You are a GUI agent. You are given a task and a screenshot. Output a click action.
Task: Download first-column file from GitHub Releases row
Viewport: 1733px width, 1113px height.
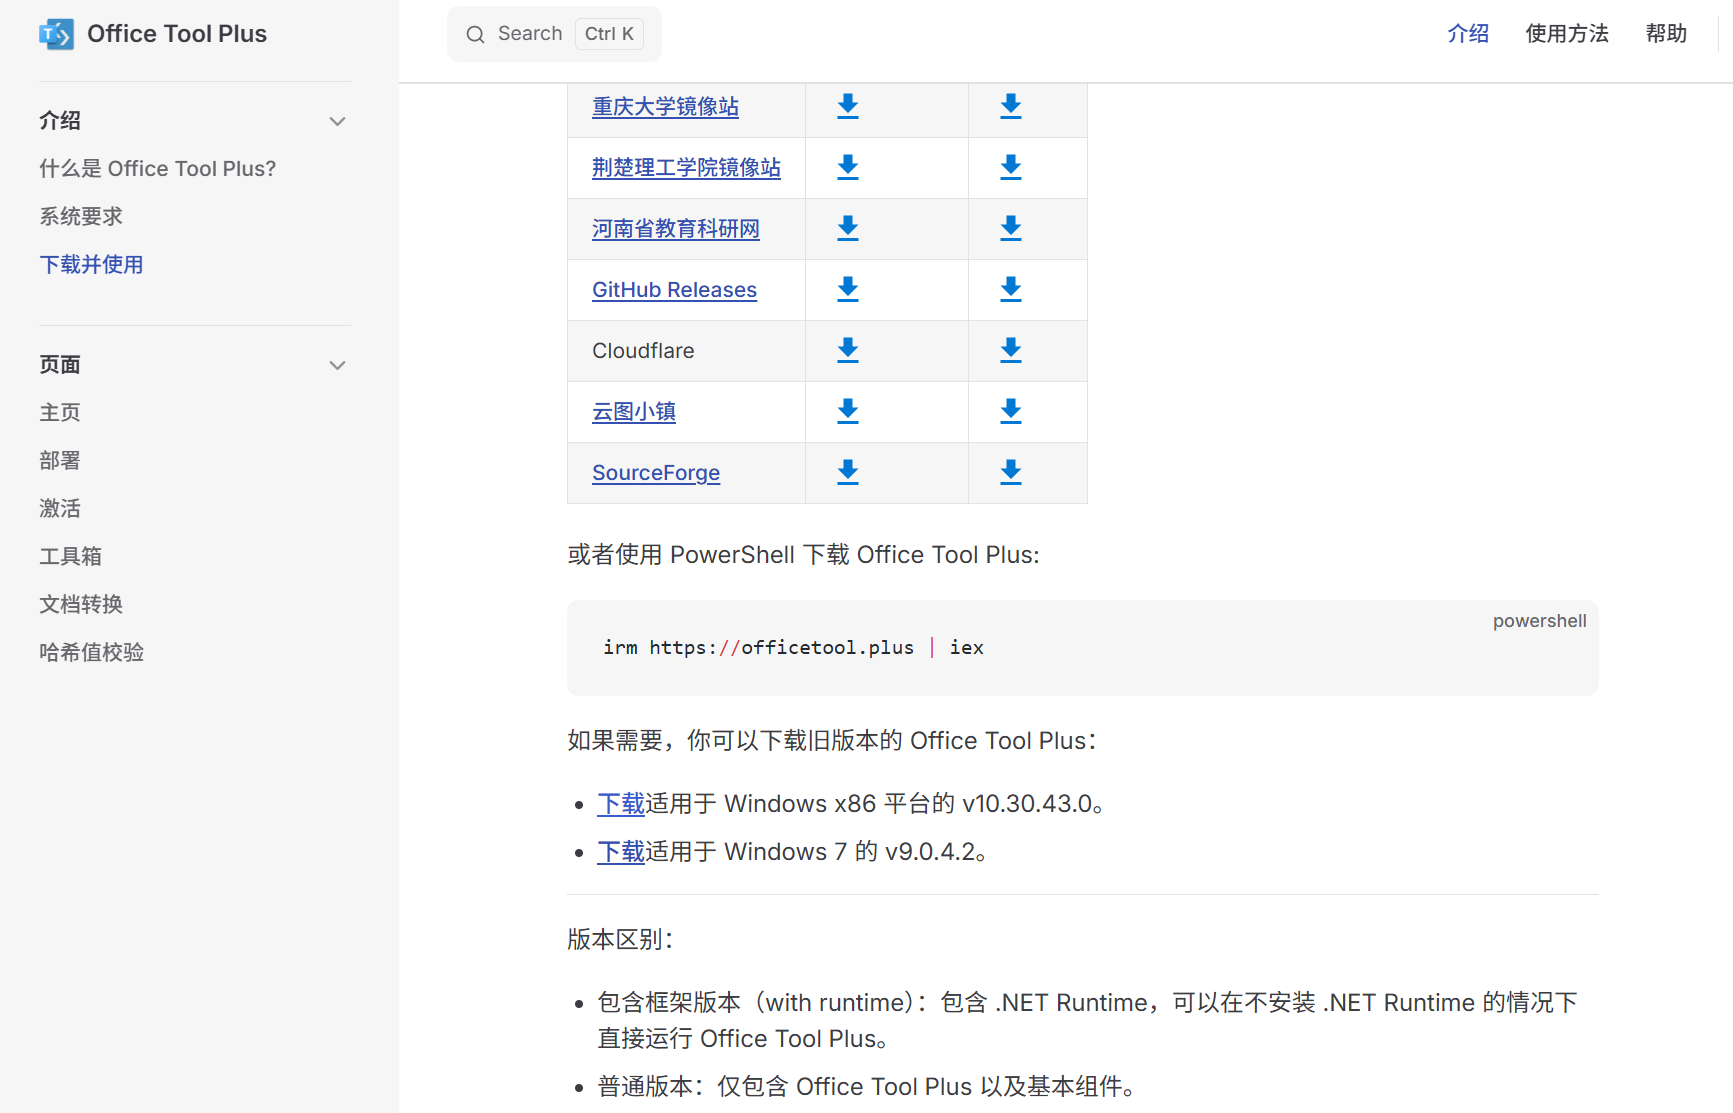[848, 289]
